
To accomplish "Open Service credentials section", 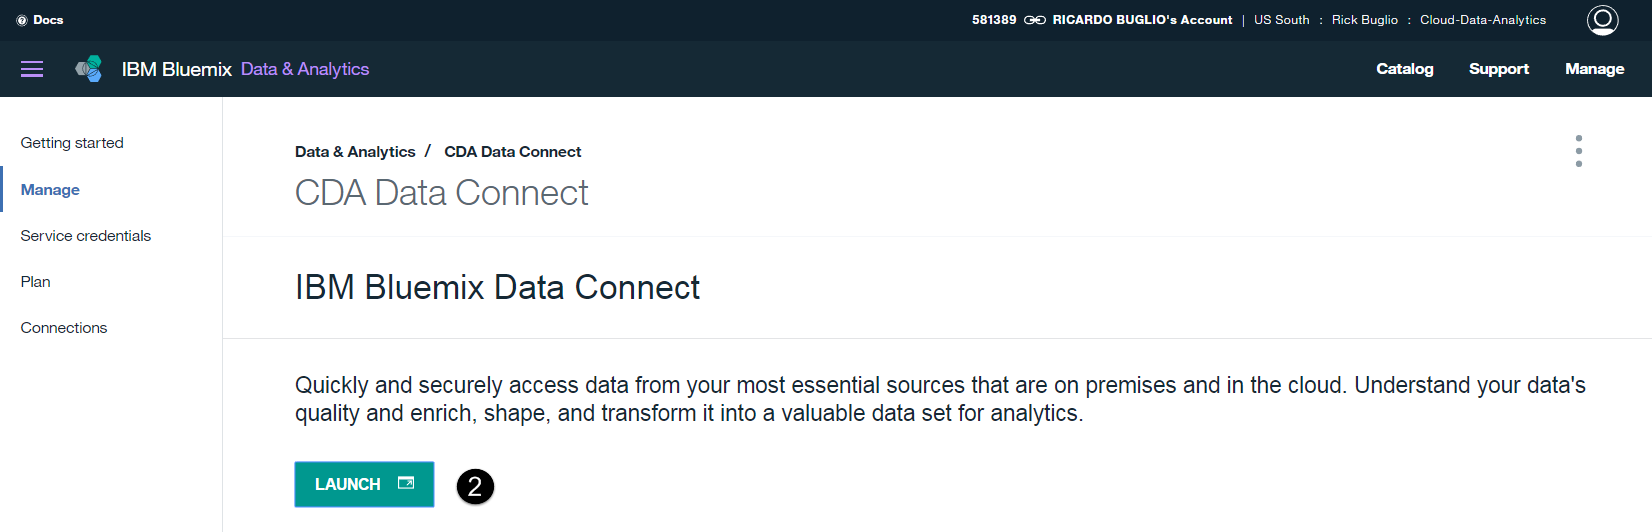I will pos(86,236).
